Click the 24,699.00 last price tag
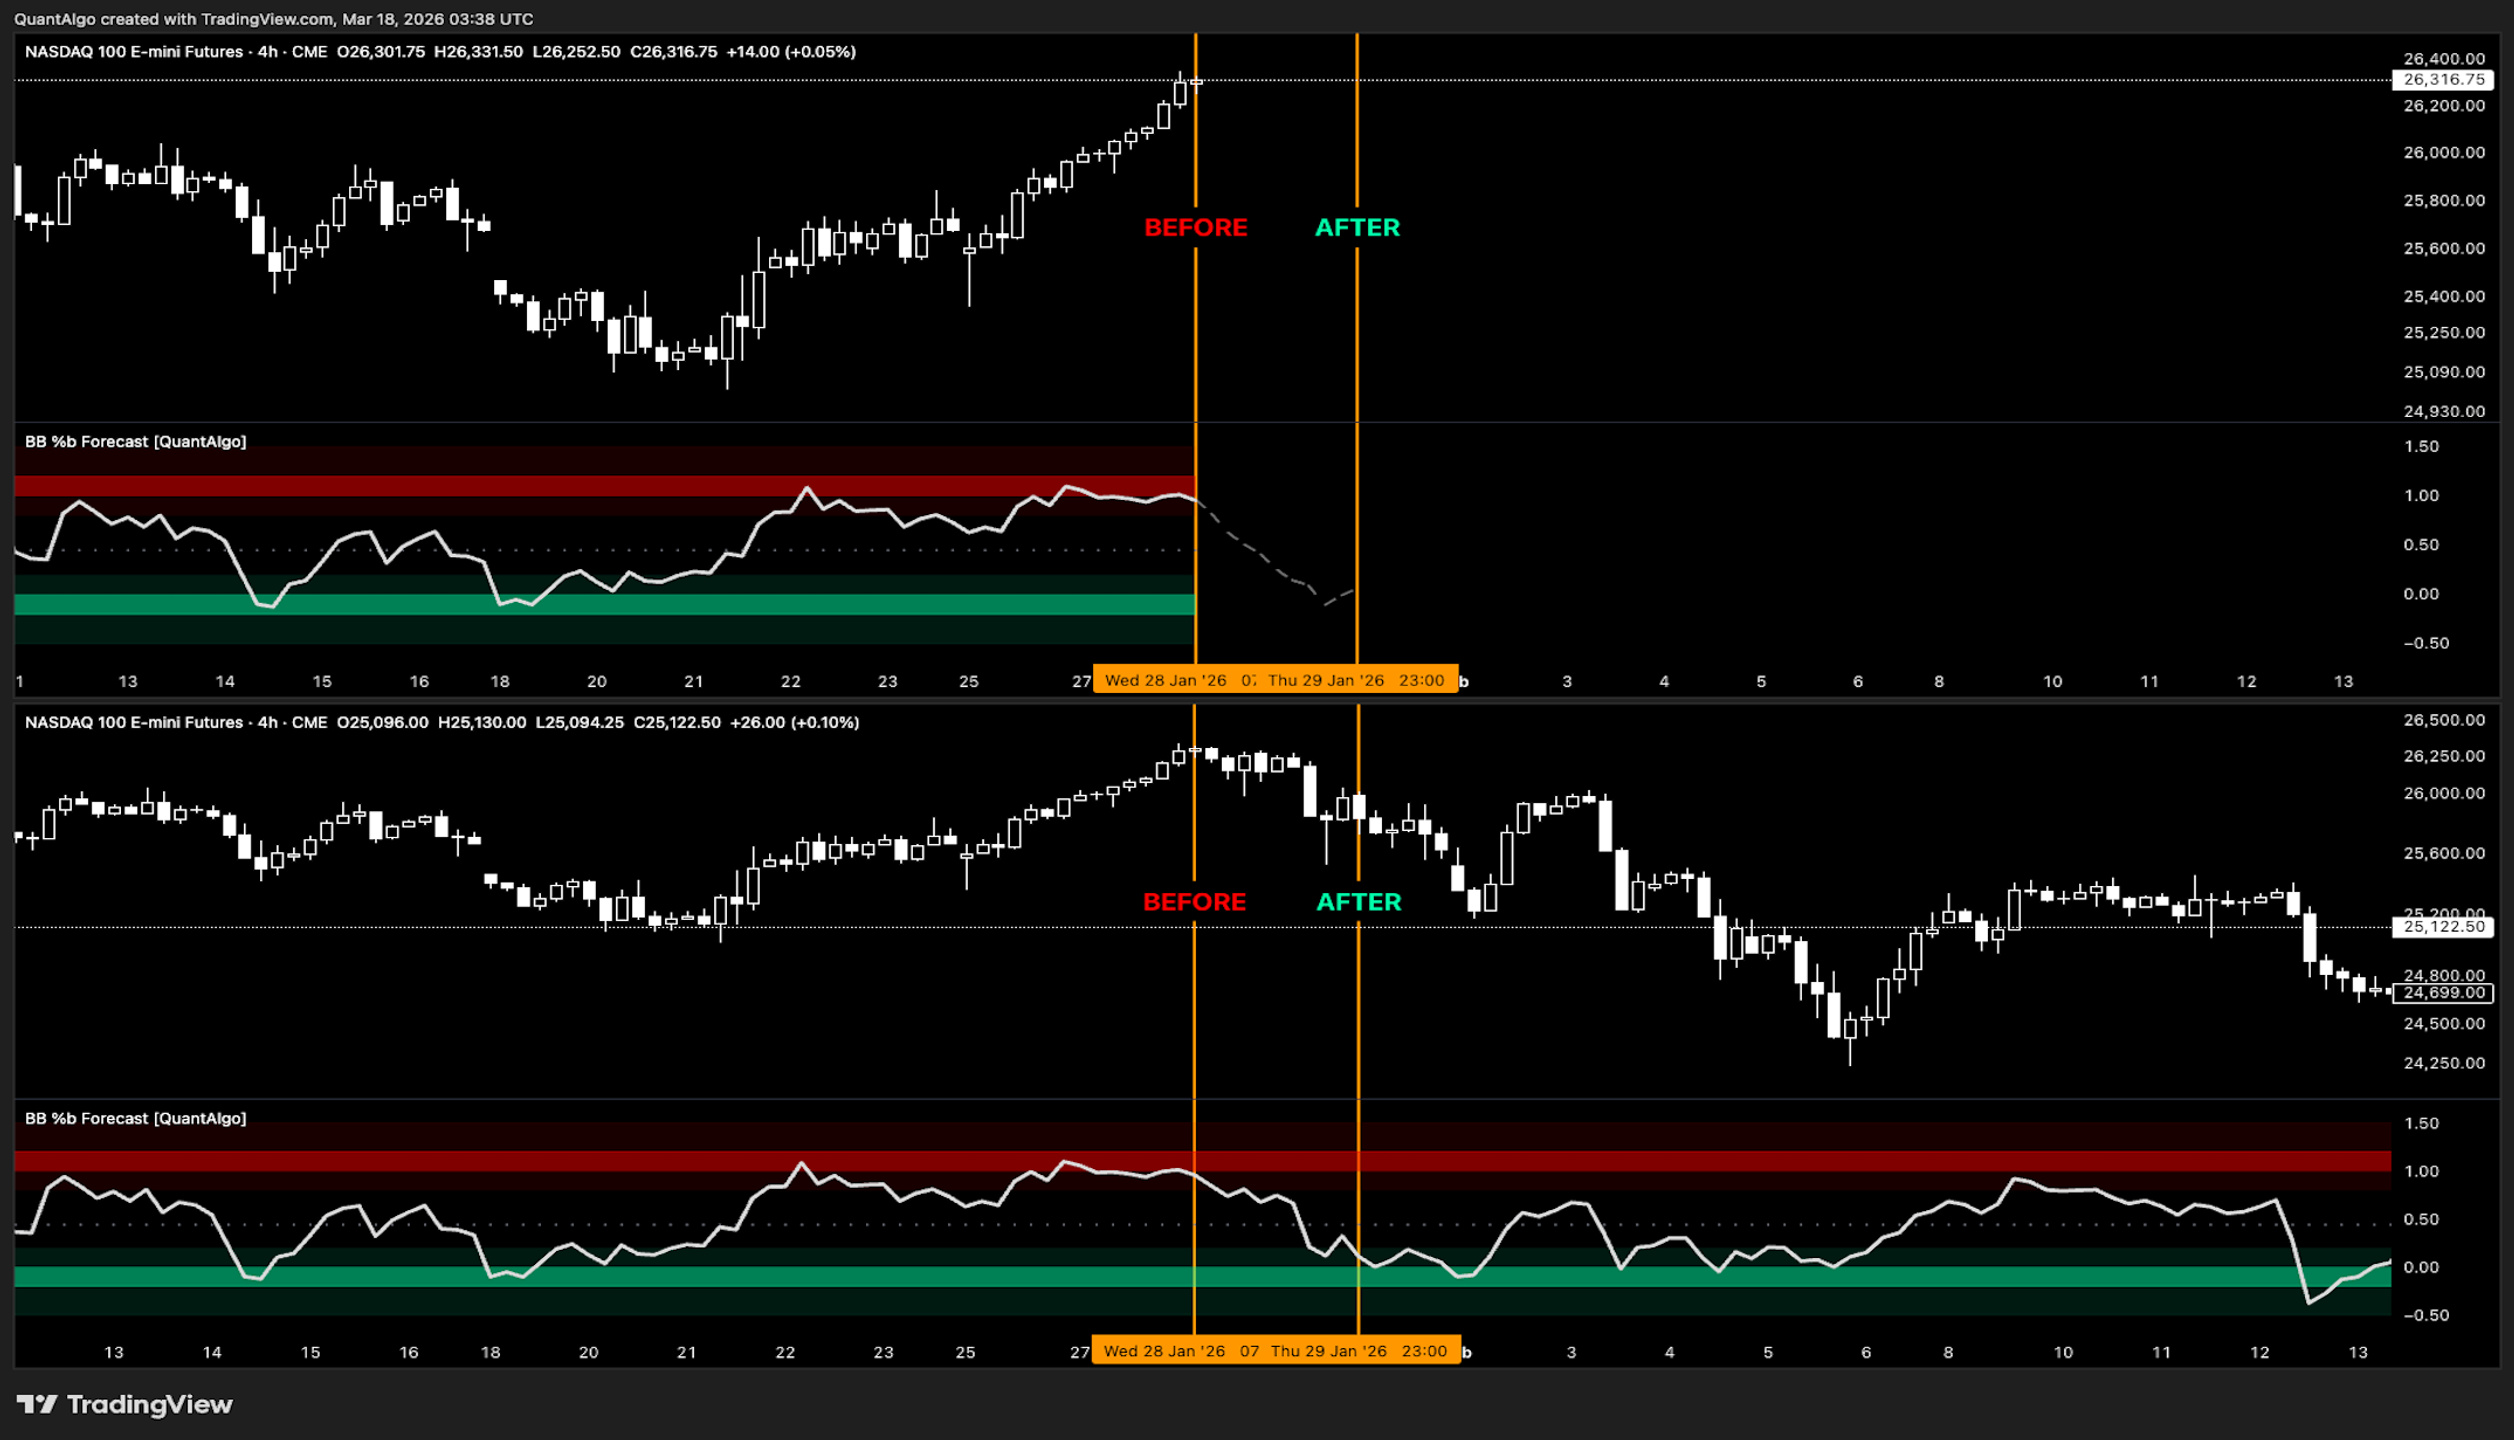The height and width of the screenshot is (1440, 2514). click(2443, 993)
